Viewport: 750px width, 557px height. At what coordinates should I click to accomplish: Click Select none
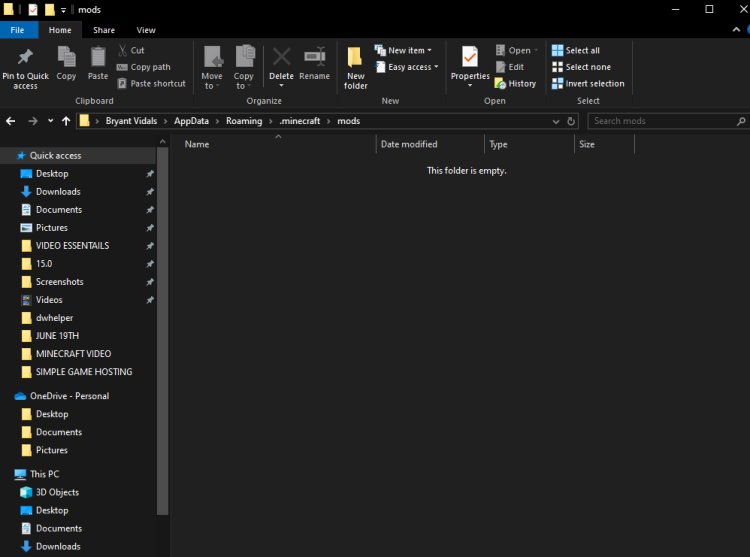pos(581,67)
